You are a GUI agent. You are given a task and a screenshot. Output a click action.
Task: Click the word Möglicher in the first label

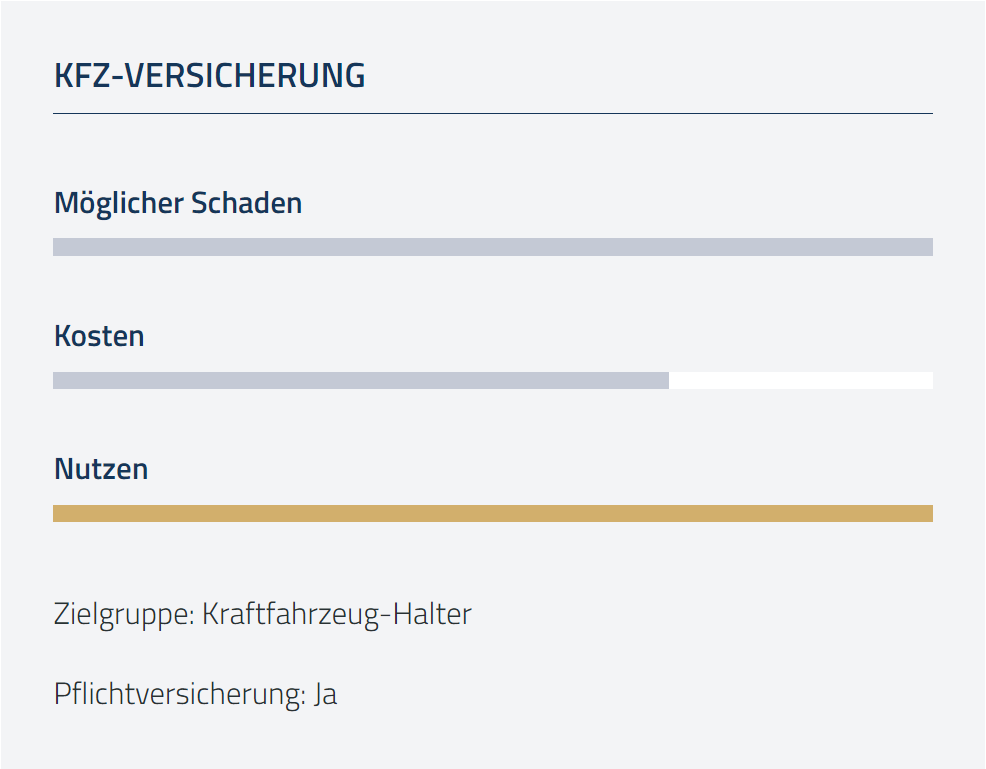tap(119, 204)
